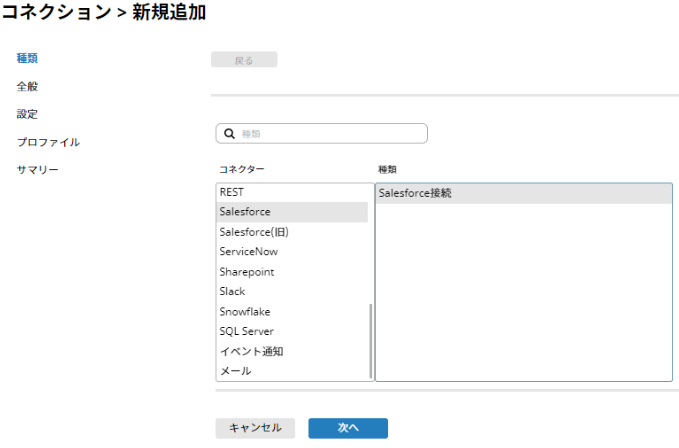Click the magnifier search icon

click(229, 134)
